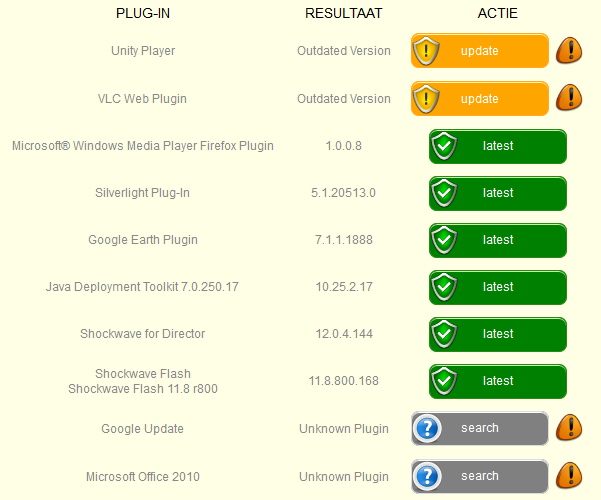Click the latest button for Java Deployment Toolkit

pos(498,287)
